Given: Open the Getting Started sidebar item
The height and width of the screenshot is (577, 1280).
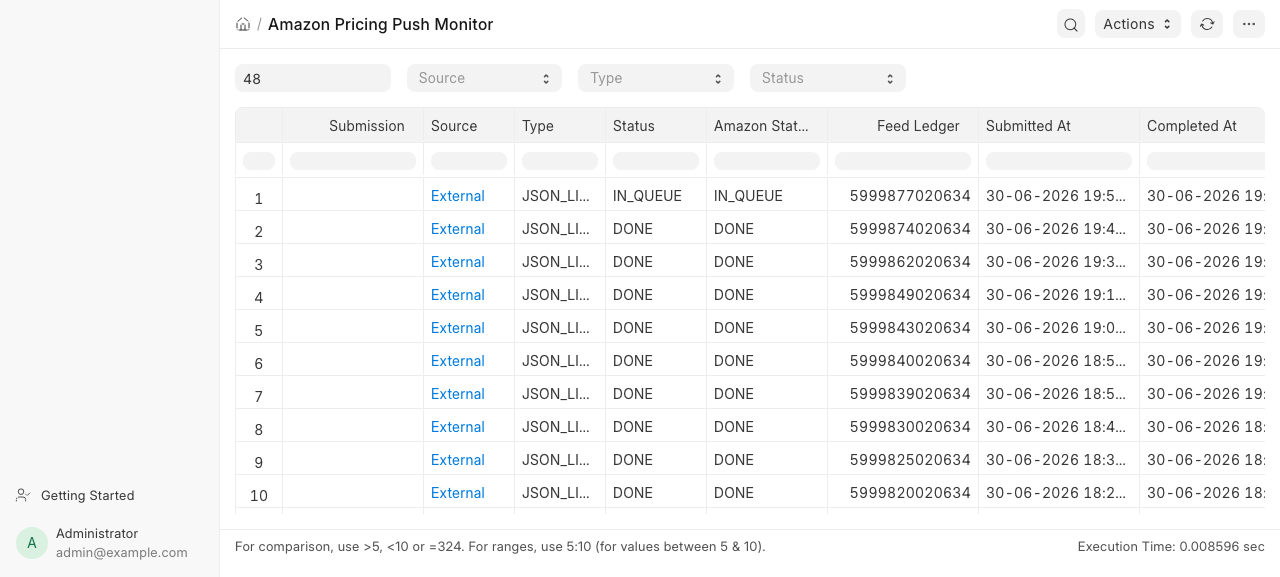Looking at the screenshot, I should [75, 495].
